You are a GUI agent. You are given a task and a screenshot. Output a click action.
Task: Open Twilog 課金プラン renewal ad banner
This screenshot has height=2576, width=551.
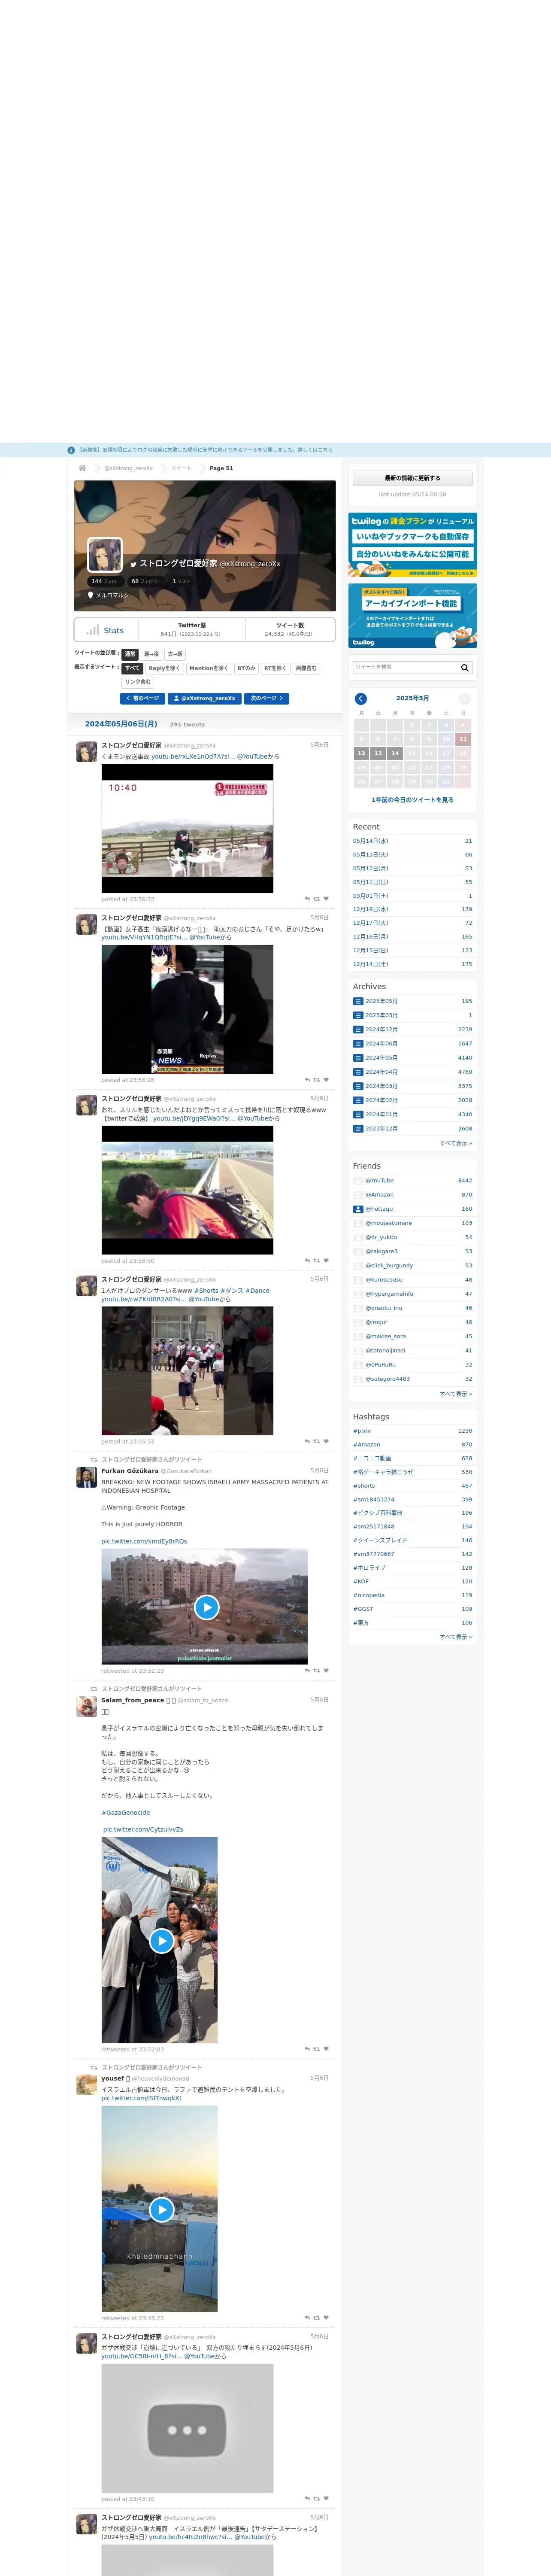(412, 545)
